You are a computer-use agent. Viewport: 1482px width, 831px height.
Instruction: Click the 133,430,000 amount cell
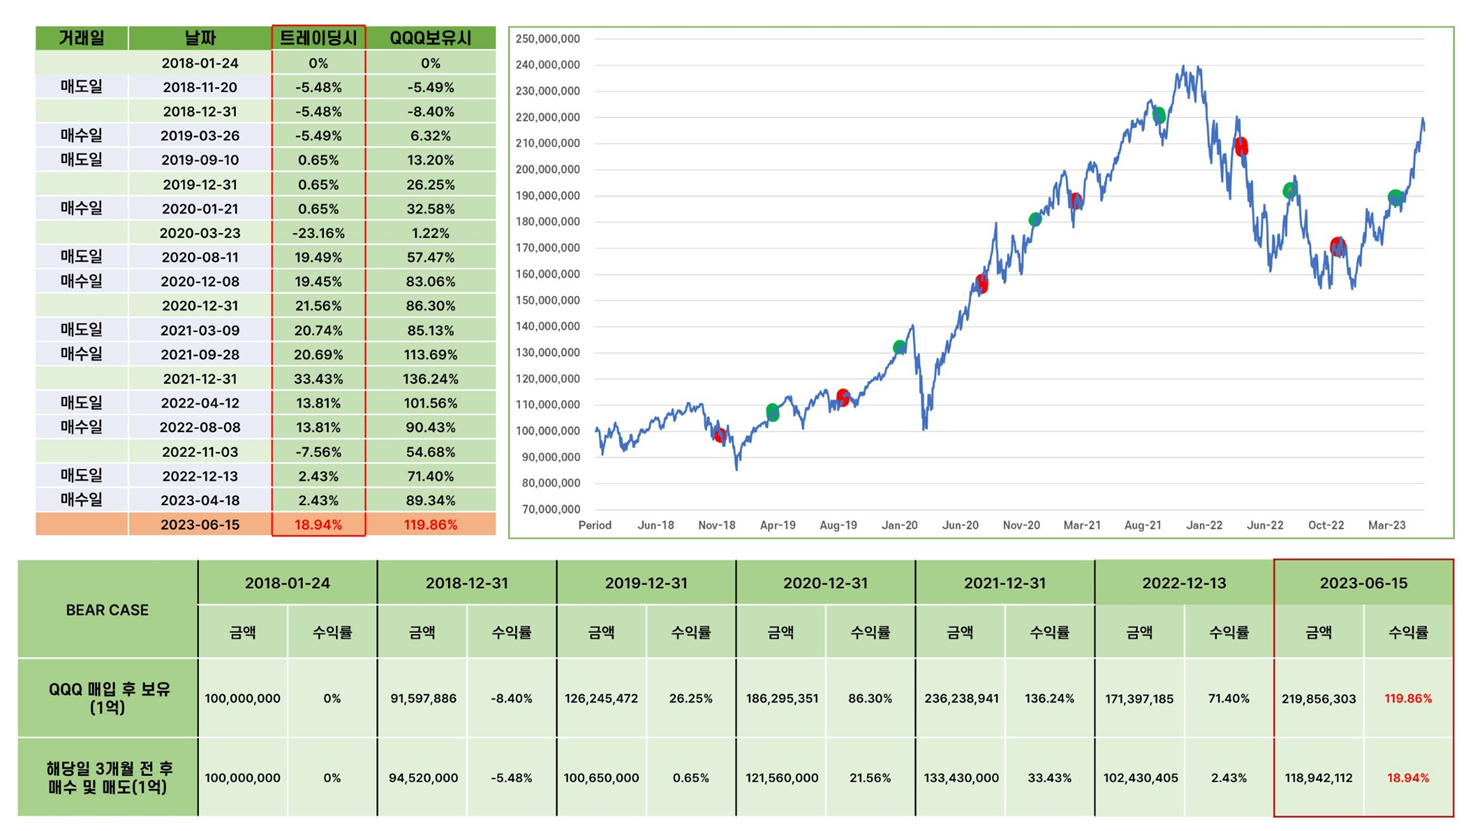pyautogui.click(x=960, y=778)
